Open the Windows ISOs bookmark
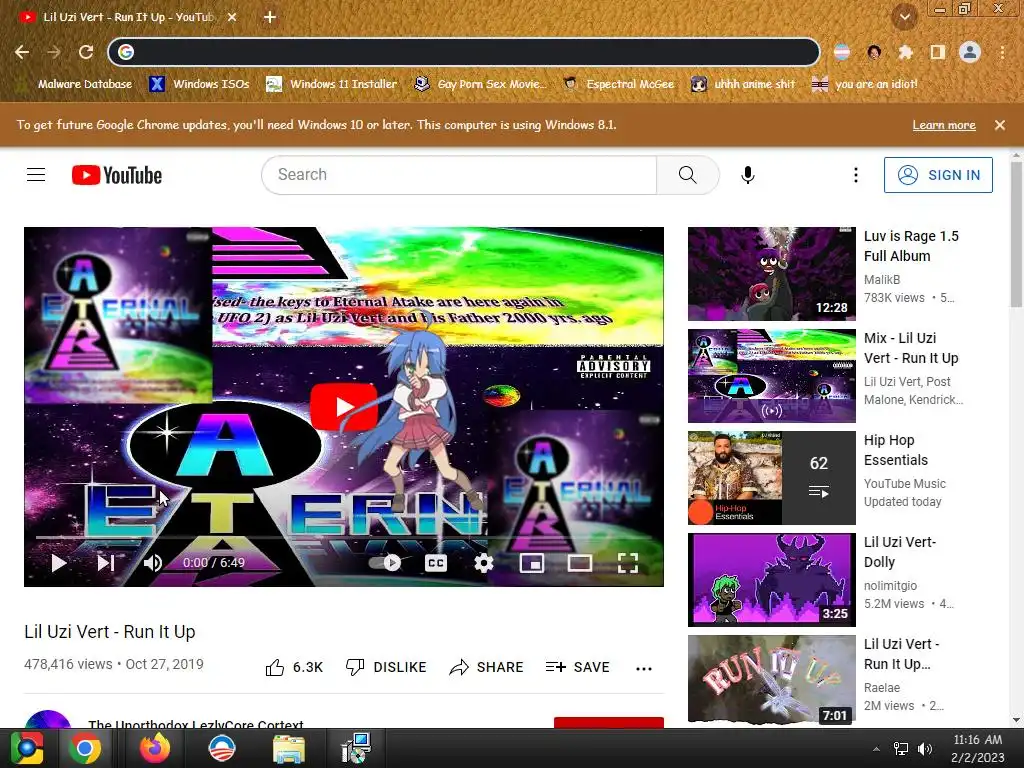Viewport: 1024px width, 768px height. coord(199,84)
